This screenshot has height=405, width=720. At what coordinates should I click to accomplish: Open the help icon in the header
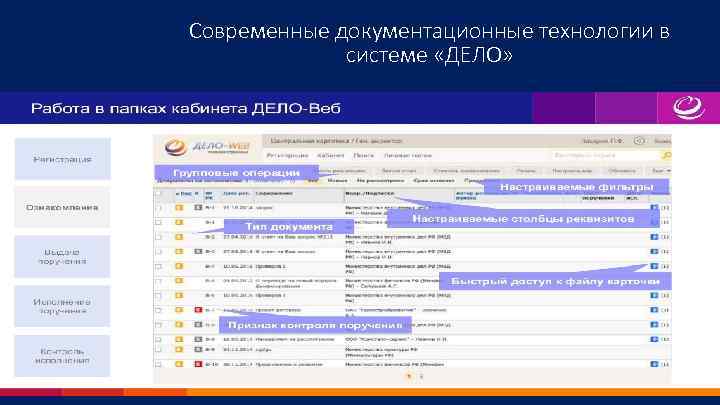click(639, 141)
